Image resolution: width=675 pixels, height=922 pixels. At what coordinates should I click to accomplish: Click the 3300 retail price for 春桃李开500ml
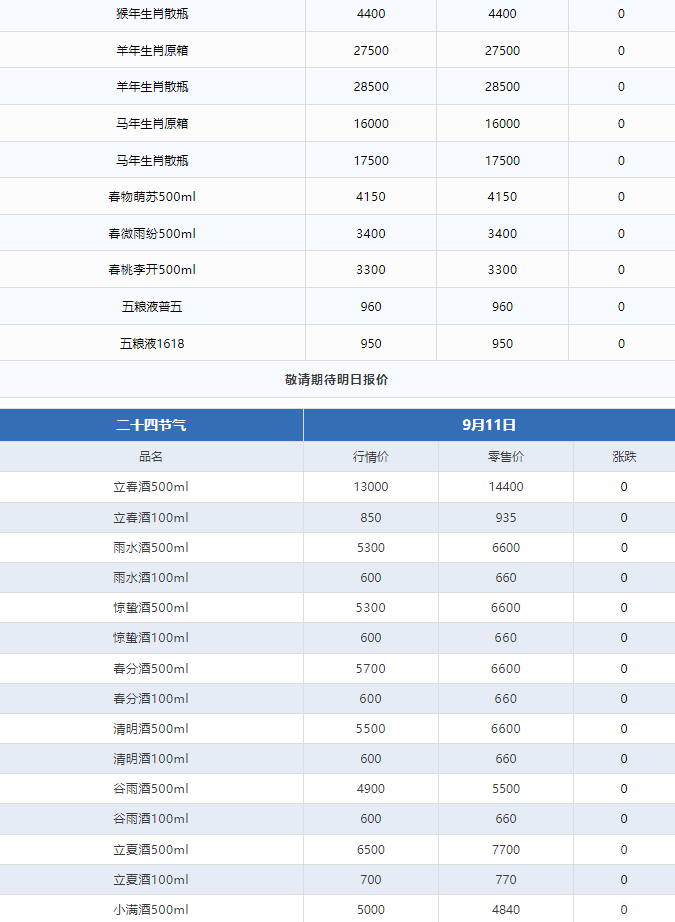click(x=503, y=270)
